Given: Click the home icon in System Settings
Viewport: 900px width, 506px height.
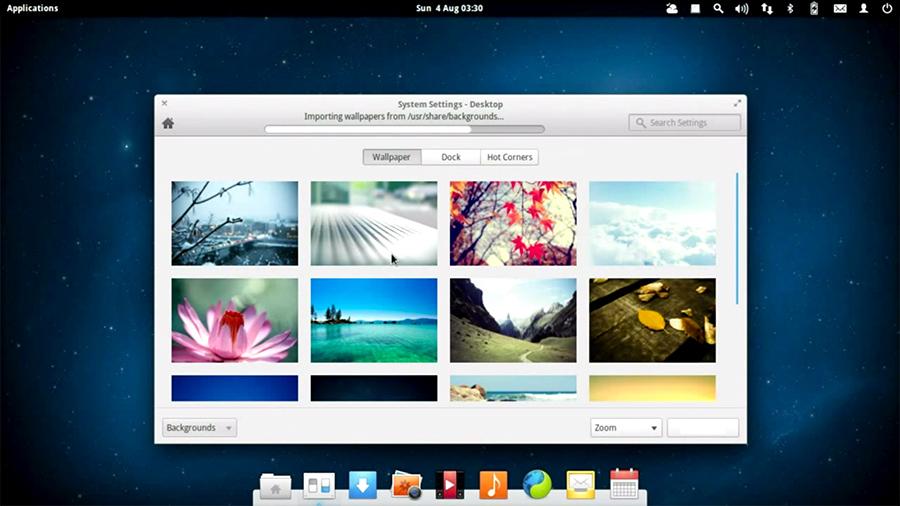Looking at the screenshot, I should tap(168, 123).
